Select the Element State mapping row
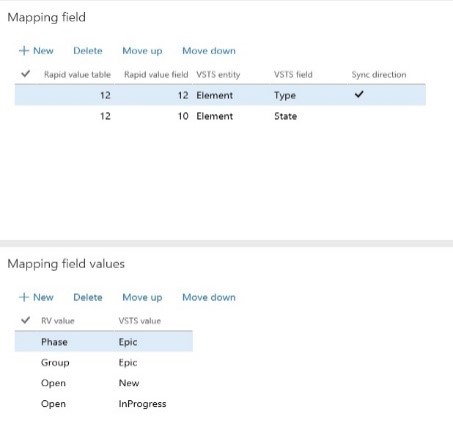The width and height of the screenshot is (453, 425). 220,116
